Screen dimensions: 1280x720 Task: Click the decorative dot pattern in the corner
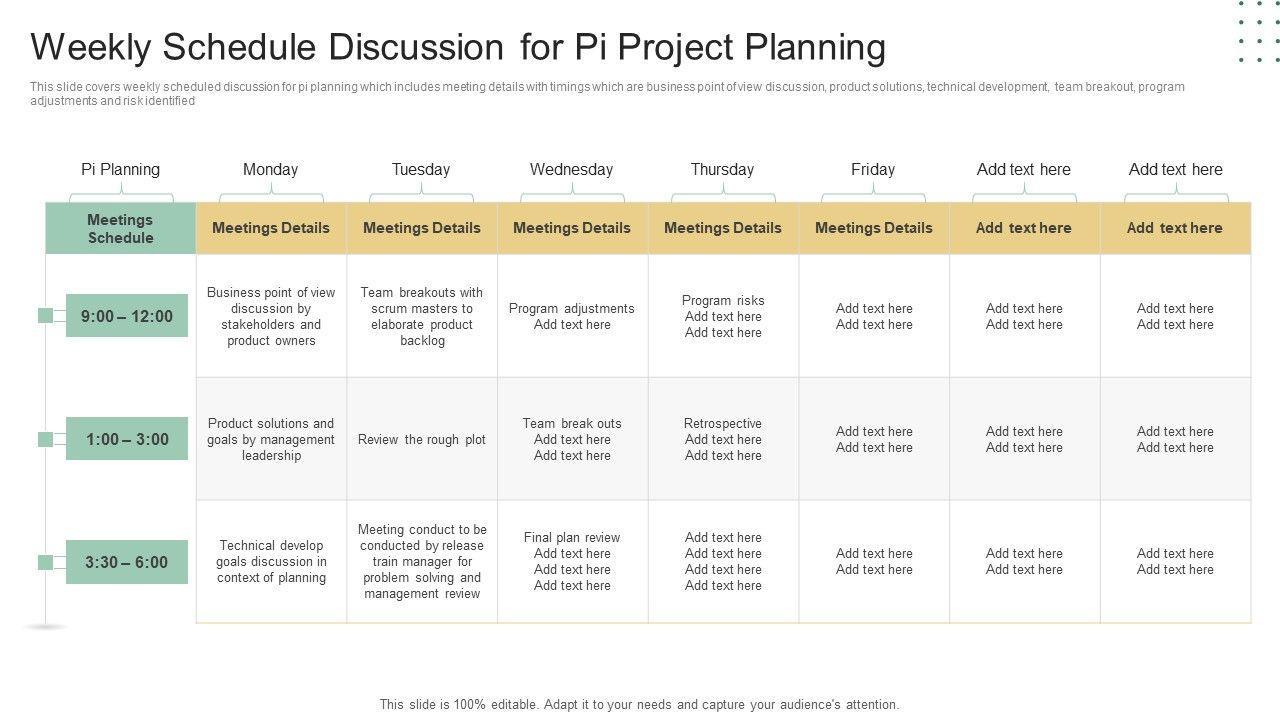1258,32
